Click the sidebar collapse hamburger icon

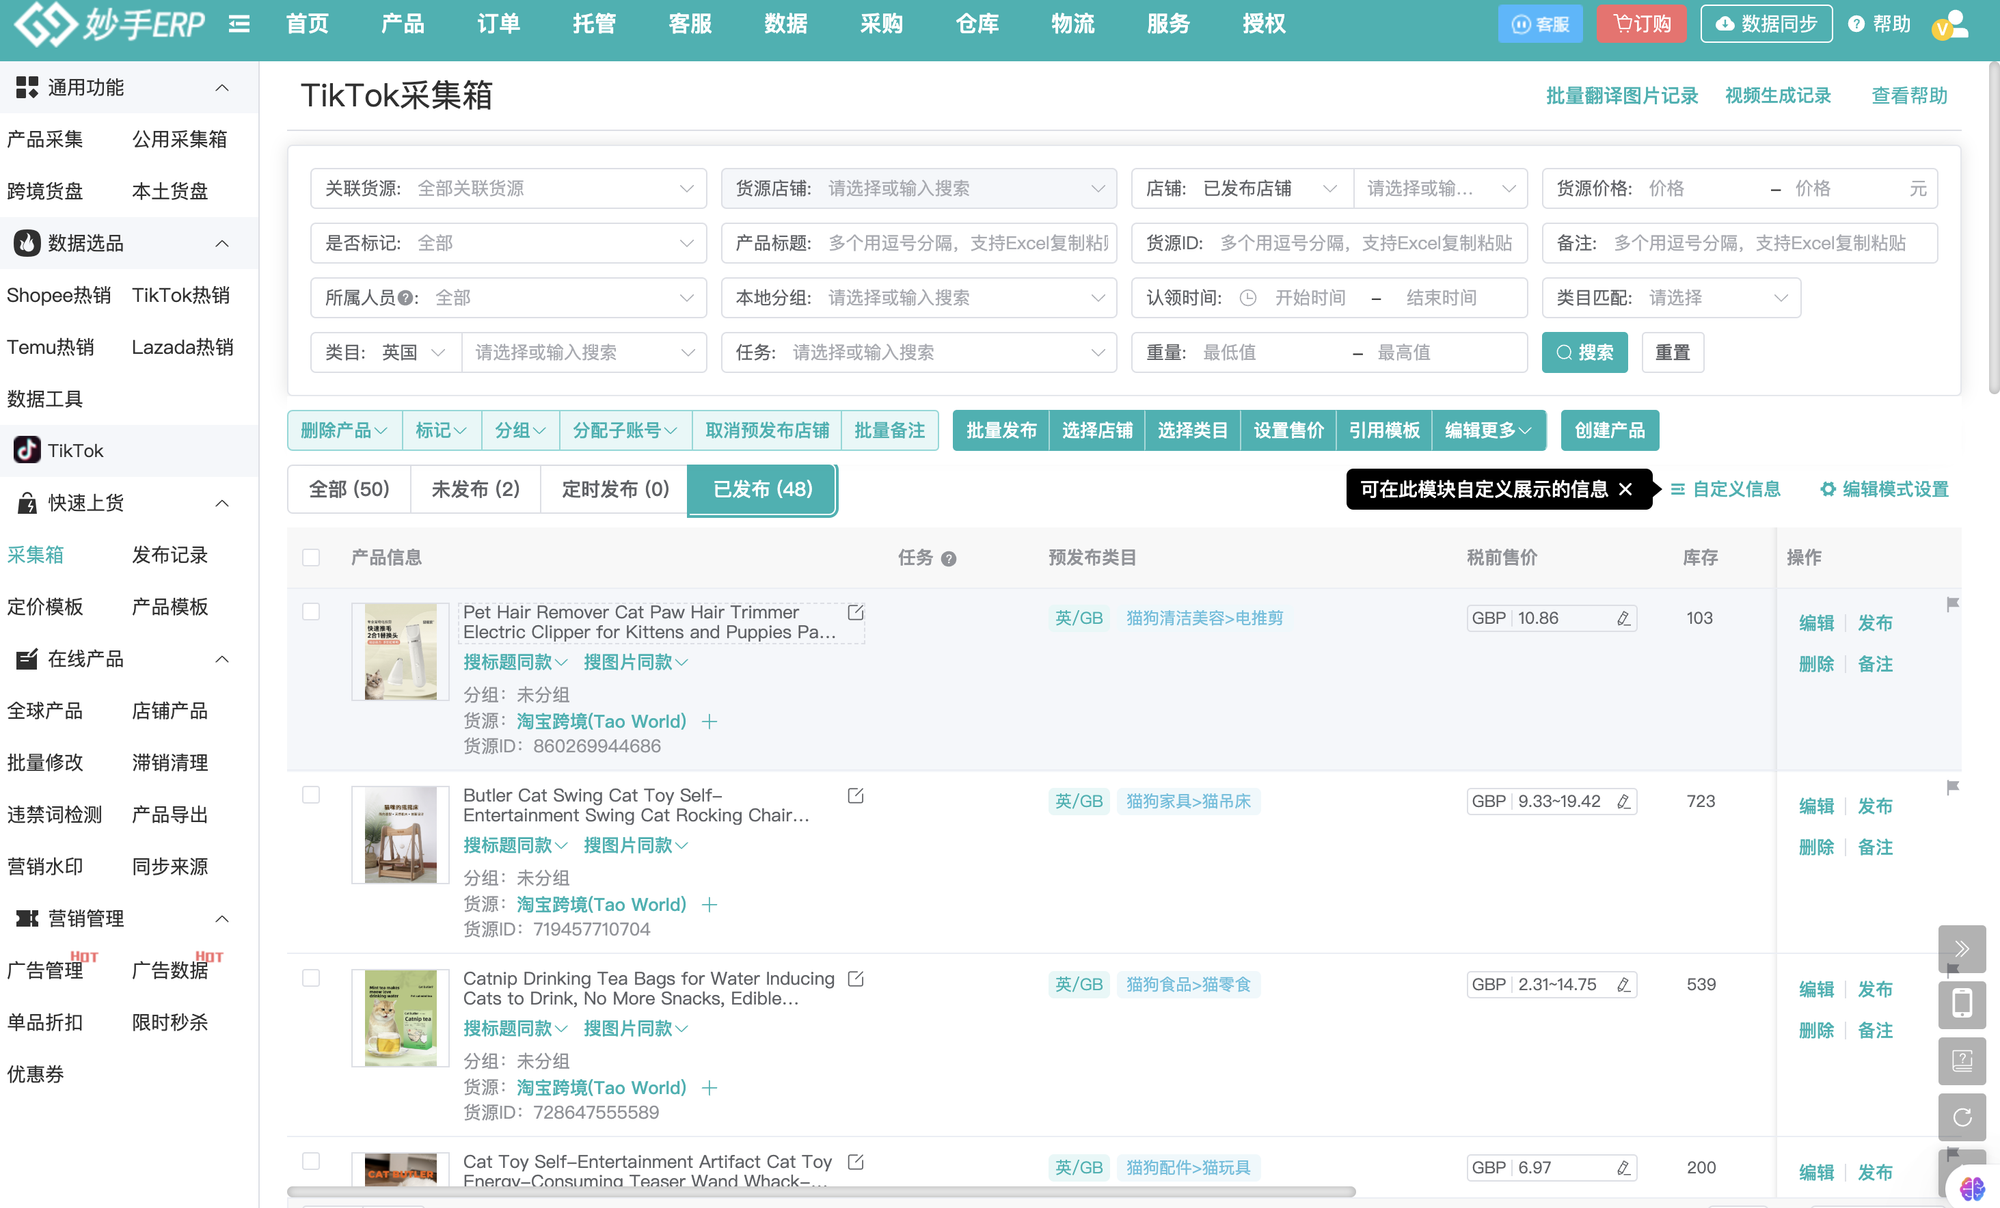pyautogui.click(x=239, y=23)
